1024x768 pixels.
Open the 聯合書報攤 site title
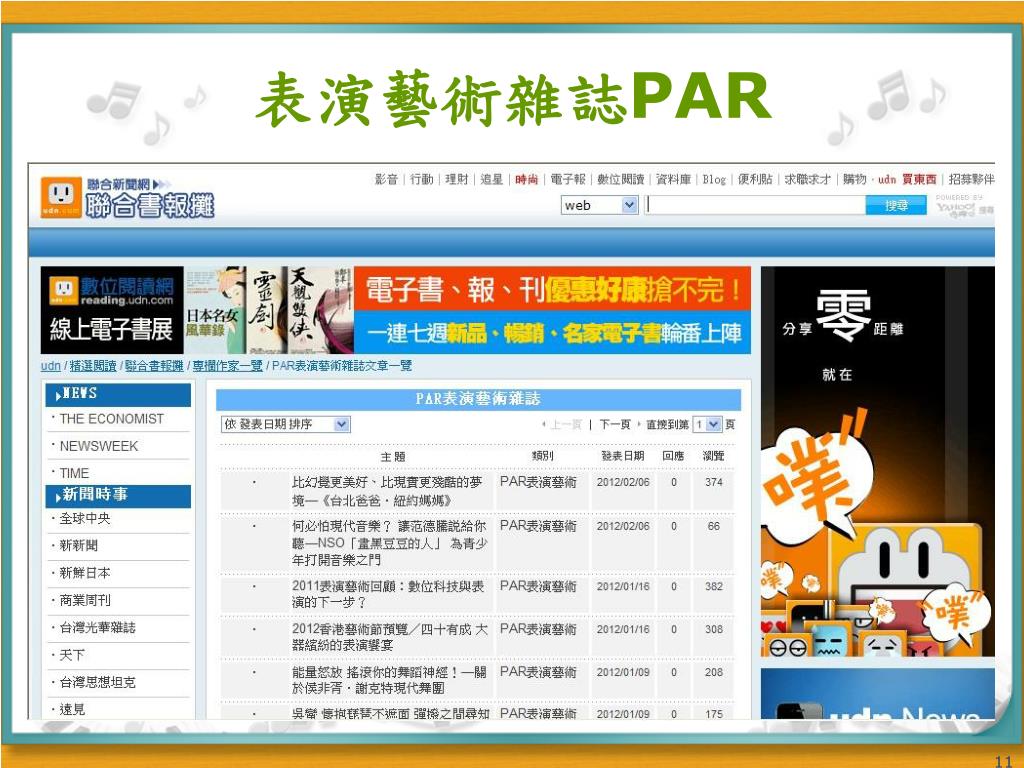150,206
